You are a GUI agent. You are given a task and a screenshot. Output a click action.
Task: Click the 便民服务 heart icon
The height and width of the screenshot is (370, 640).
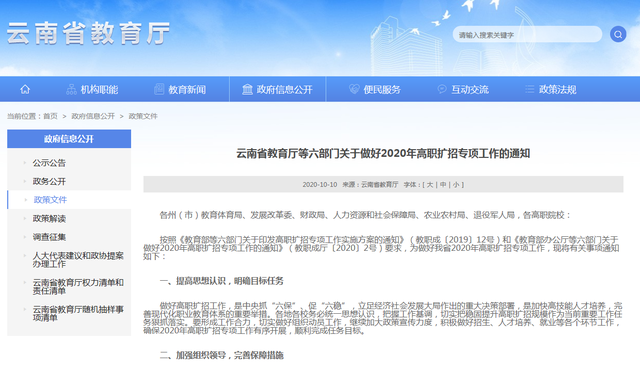[354, 89]
